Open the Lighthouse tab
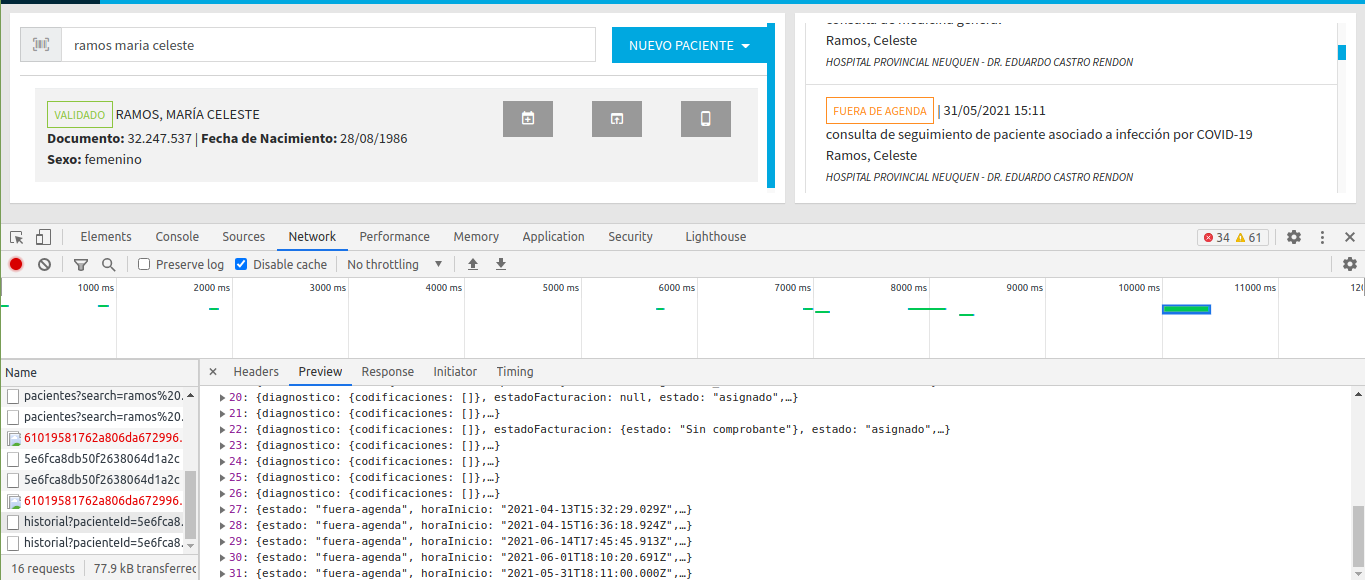 pyautogui.click(x=715, y=237)
